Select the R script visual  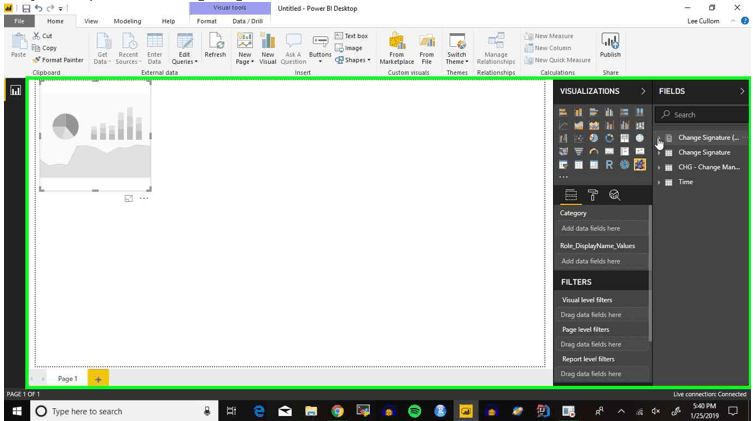(609, 165)
